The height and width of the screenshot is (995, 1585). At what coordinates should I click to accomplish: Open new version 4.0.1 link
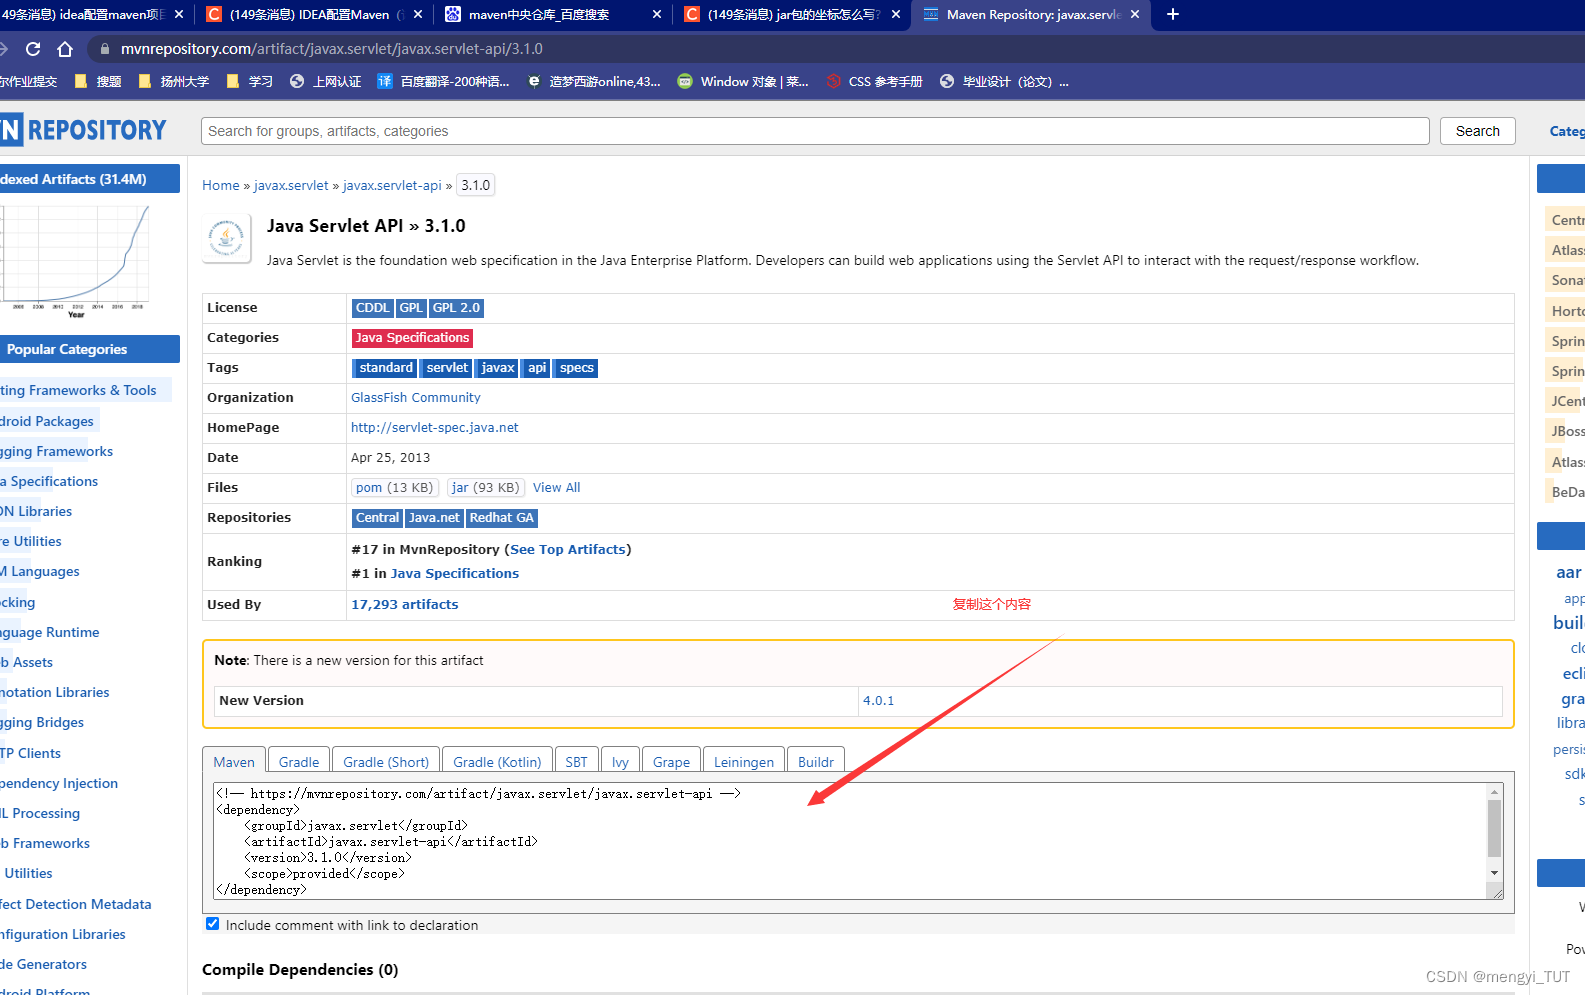[879, 700]
